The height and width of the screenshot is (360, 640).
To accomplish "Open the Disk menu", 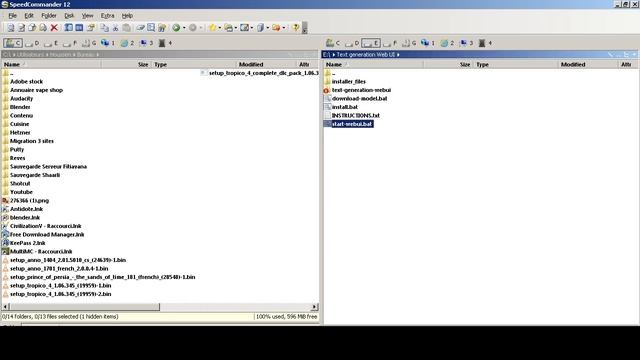I will pos(69,16).
